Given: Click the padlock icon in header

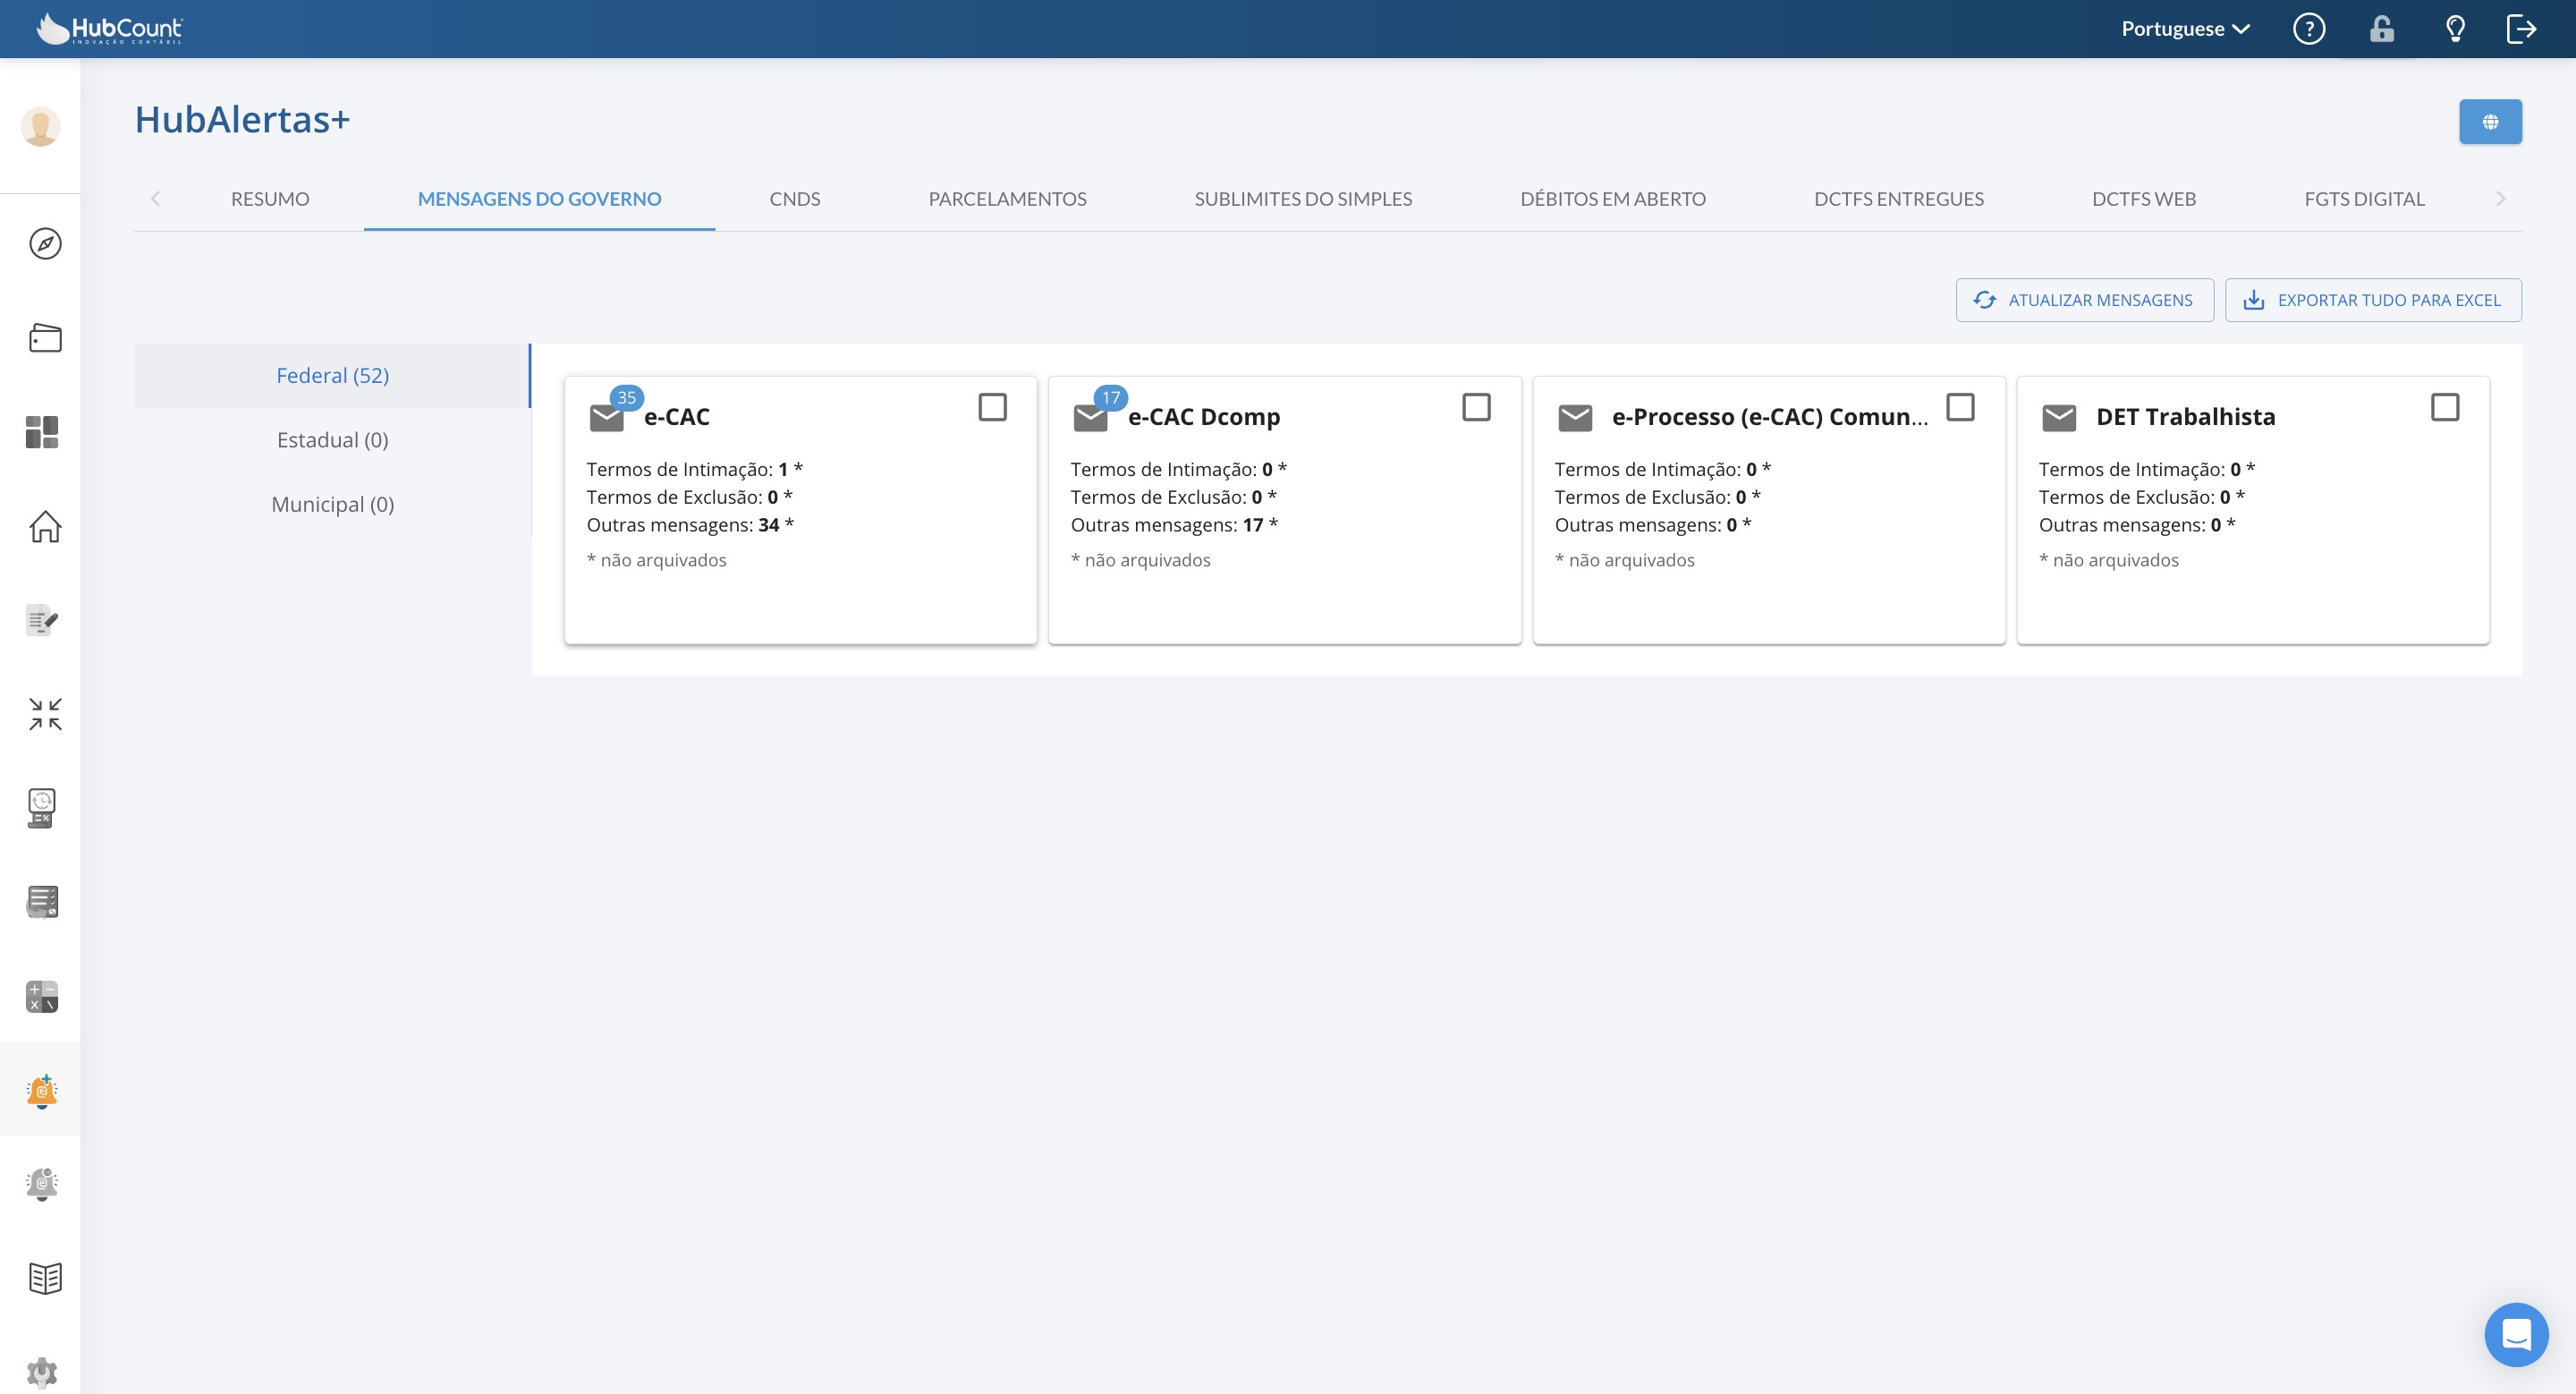Looking at the screenshot, I should (x=2381, y=29).
